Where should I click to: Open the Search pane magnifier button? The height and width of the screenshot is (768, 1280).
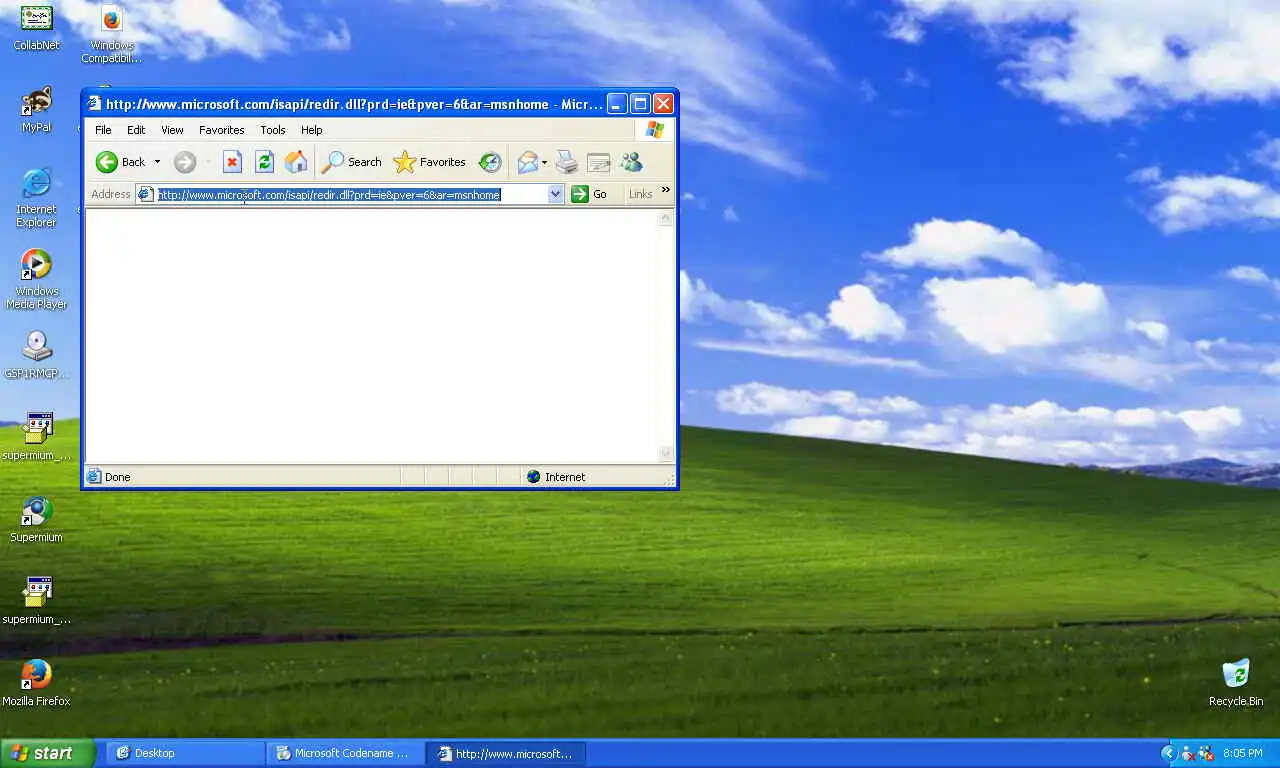coord(351,162)
